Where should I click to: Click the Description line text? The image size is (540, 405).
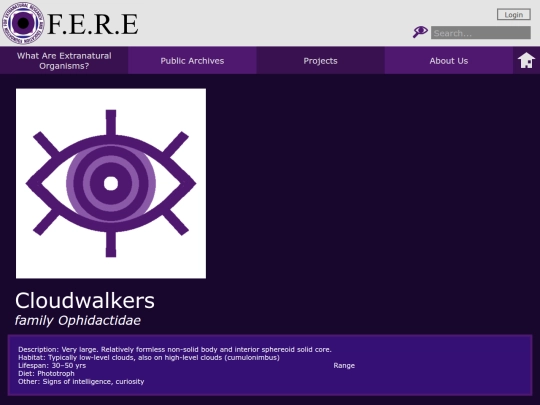click(x=175, y=350)
